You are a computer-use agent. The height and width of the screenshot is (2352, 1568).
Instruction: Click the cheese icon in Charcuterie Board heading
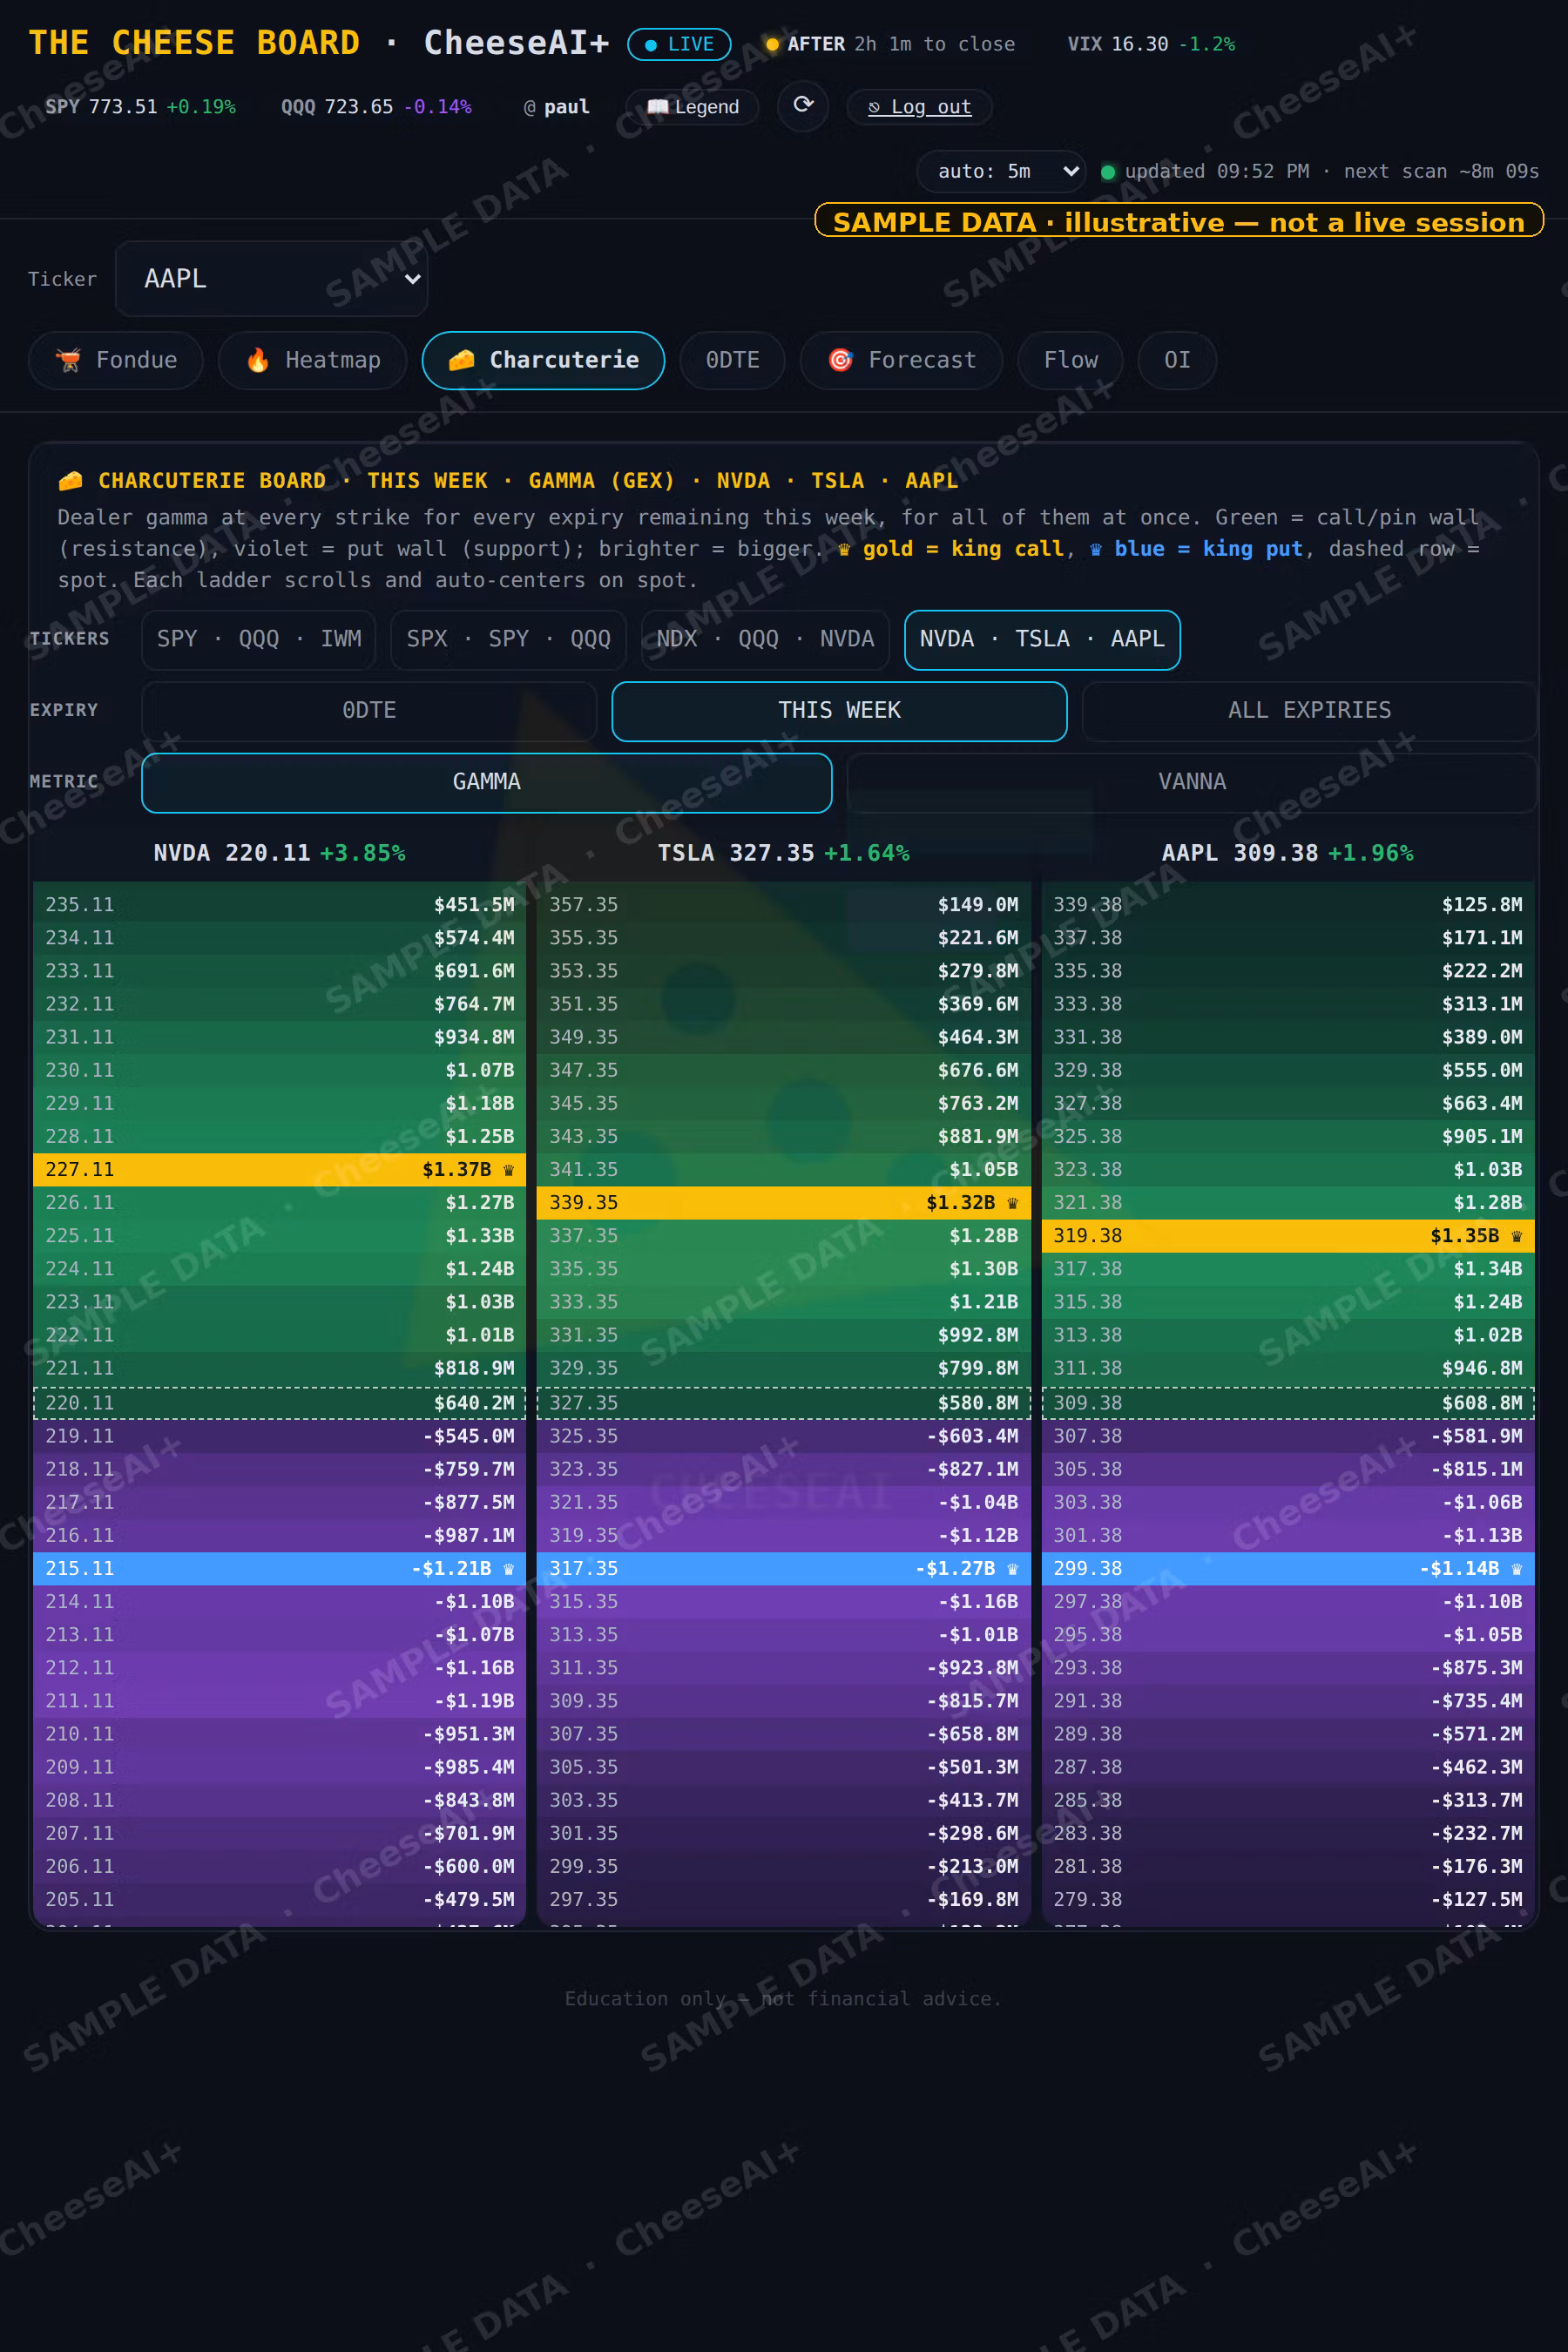coord(70,481)
